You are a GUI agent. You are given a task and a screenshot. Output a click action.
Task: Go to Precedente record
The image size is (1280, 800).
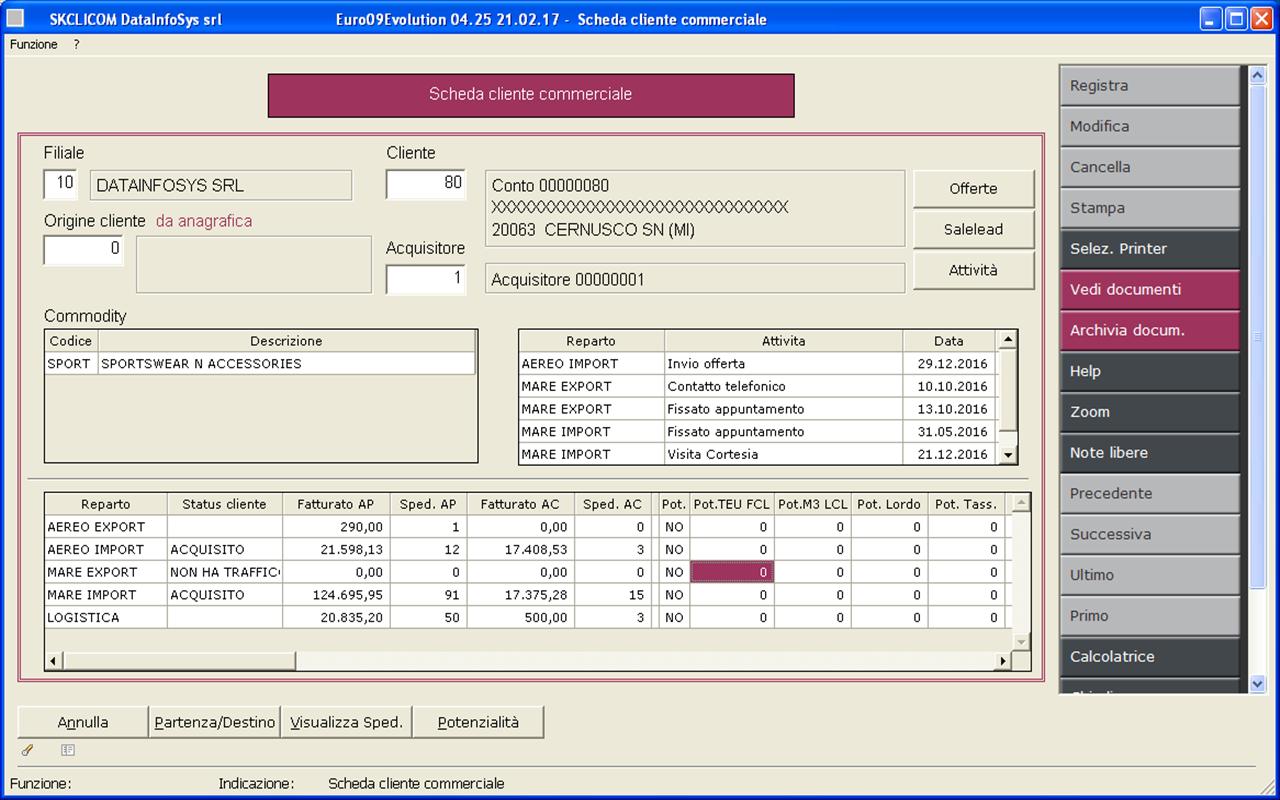[1150, 494]
